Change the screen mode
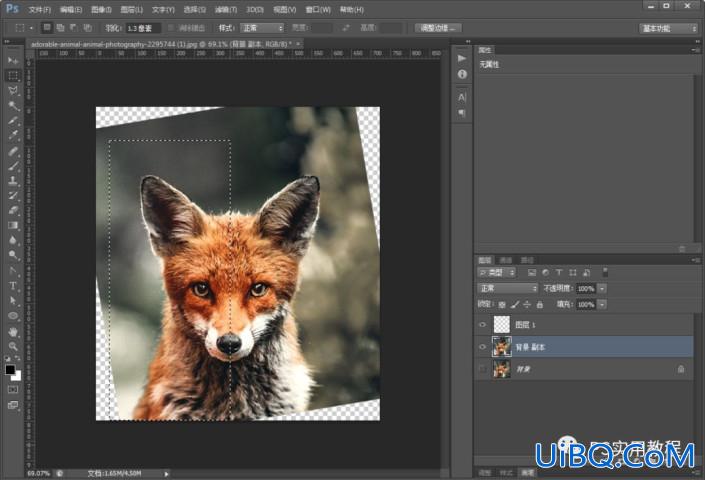 coord(13,405)
